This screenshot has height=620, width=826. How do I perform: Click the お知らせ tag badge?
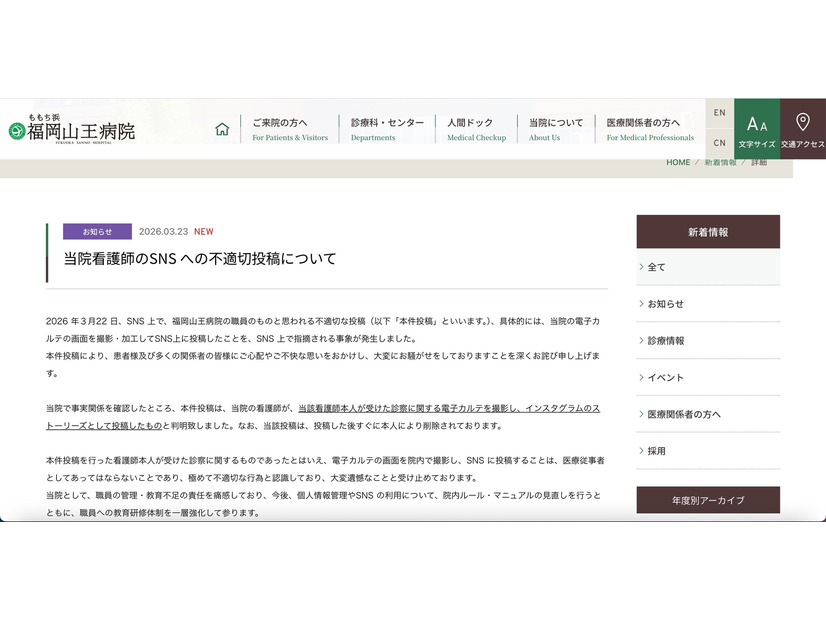click(x=96, y=230)
